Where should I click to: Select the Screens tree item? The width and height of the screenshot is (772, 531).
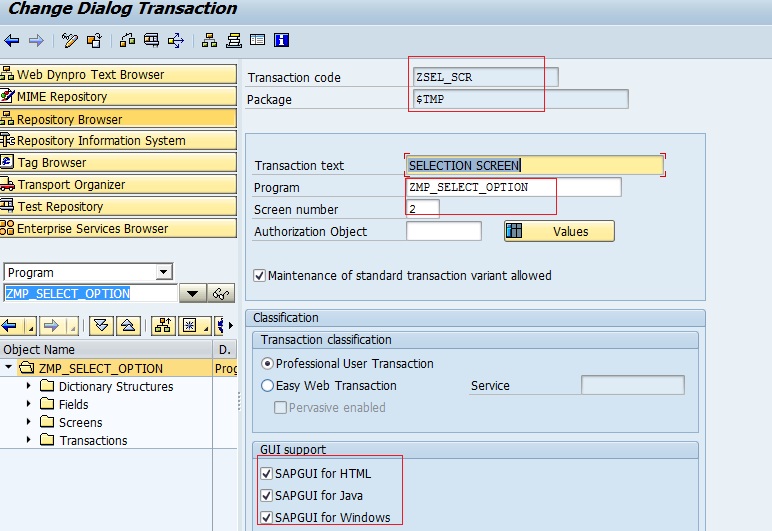(80, 423)
